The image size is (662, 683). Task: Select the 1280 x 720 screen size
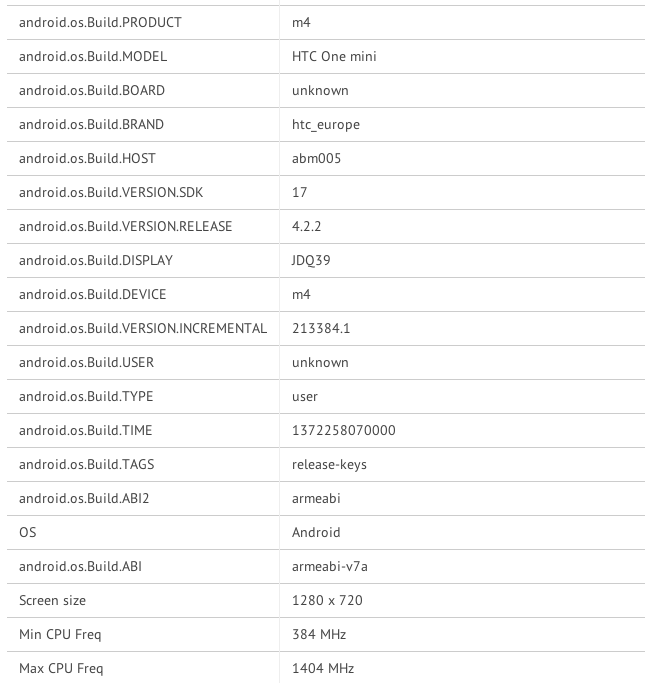click(x=327, y=600)
